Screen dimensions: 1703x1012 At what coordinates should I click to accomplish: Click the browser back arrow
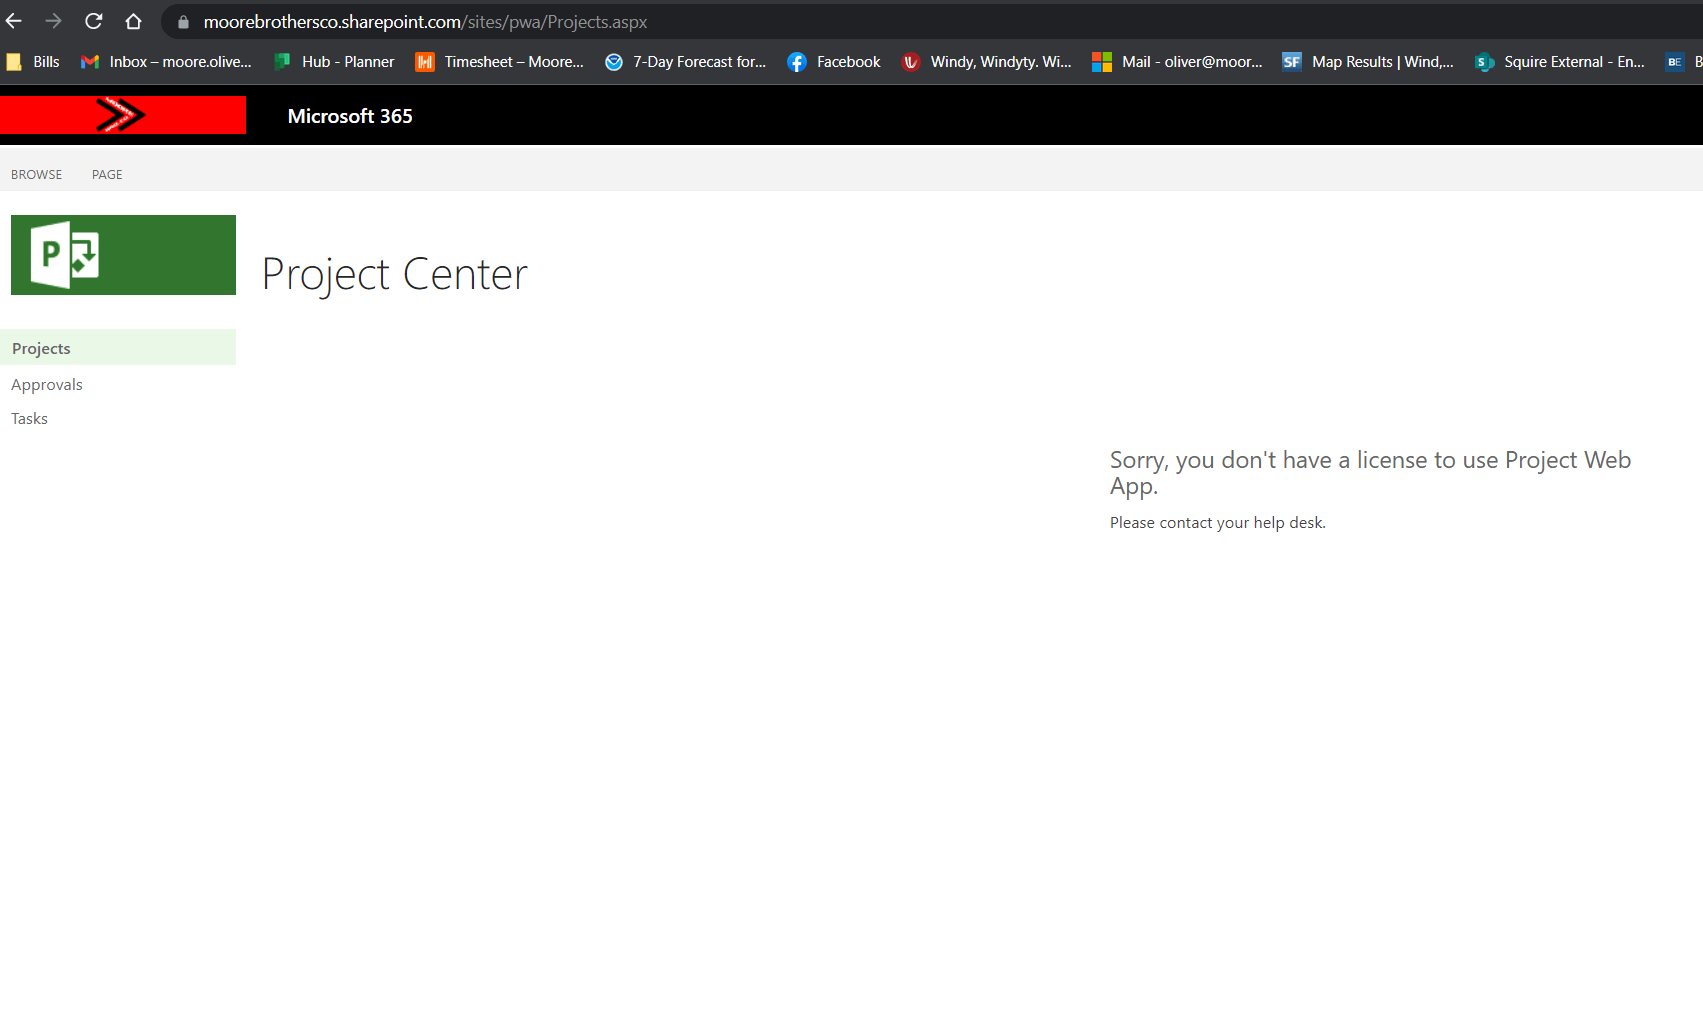click(x=14, y=21)
